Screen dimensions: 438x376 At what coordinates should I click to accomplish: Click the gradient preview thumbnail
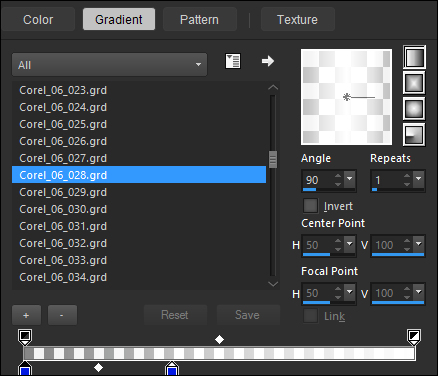coord(346,97)
